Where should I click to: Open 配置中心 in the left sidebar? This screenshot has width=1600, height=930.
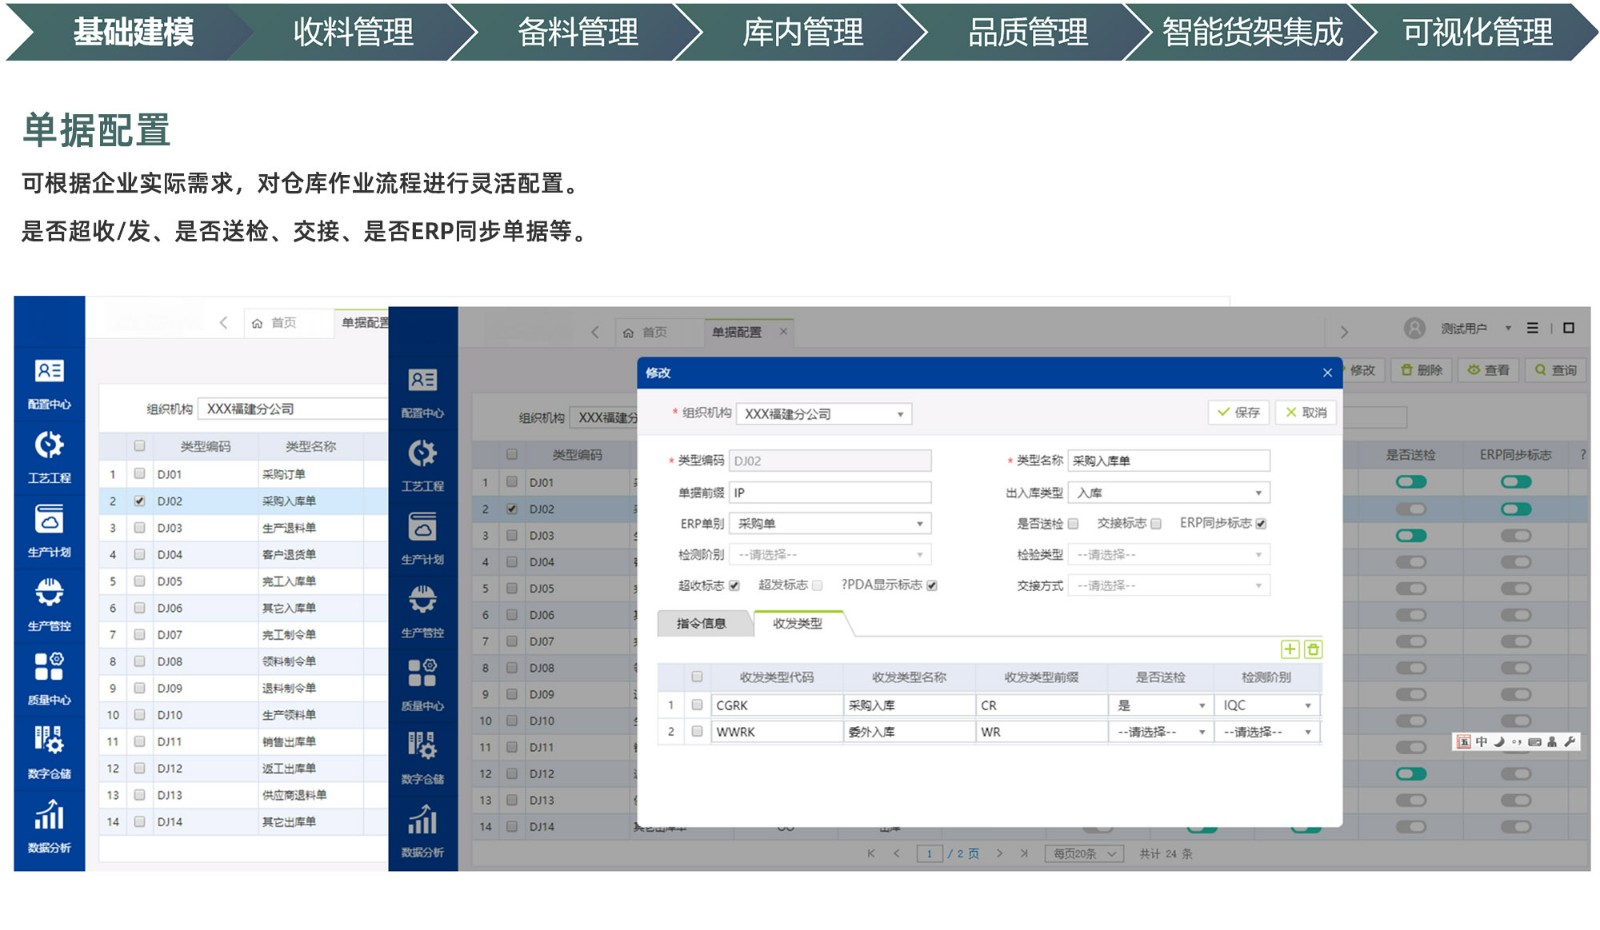tap(49, 383)
